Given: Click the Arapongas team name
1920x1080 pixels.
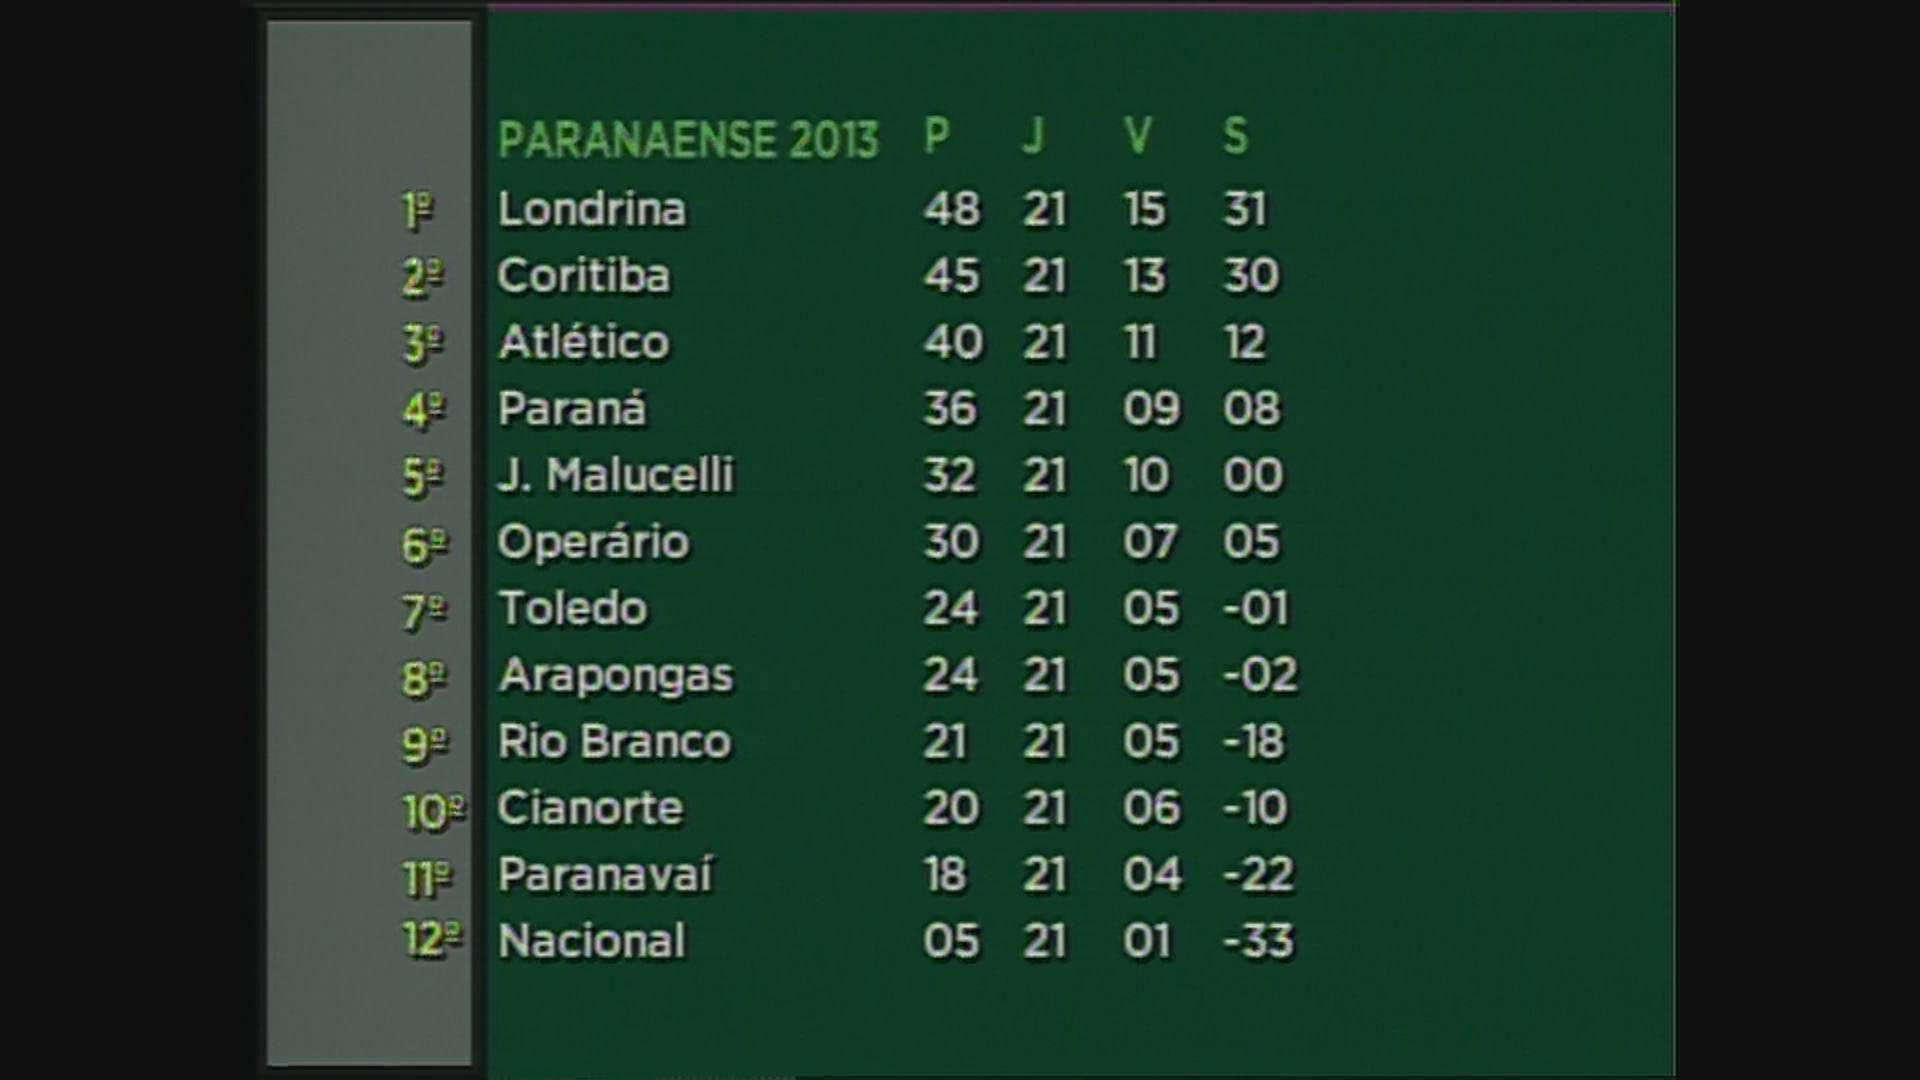Looking at the screenshot, I should click(616, 676).
